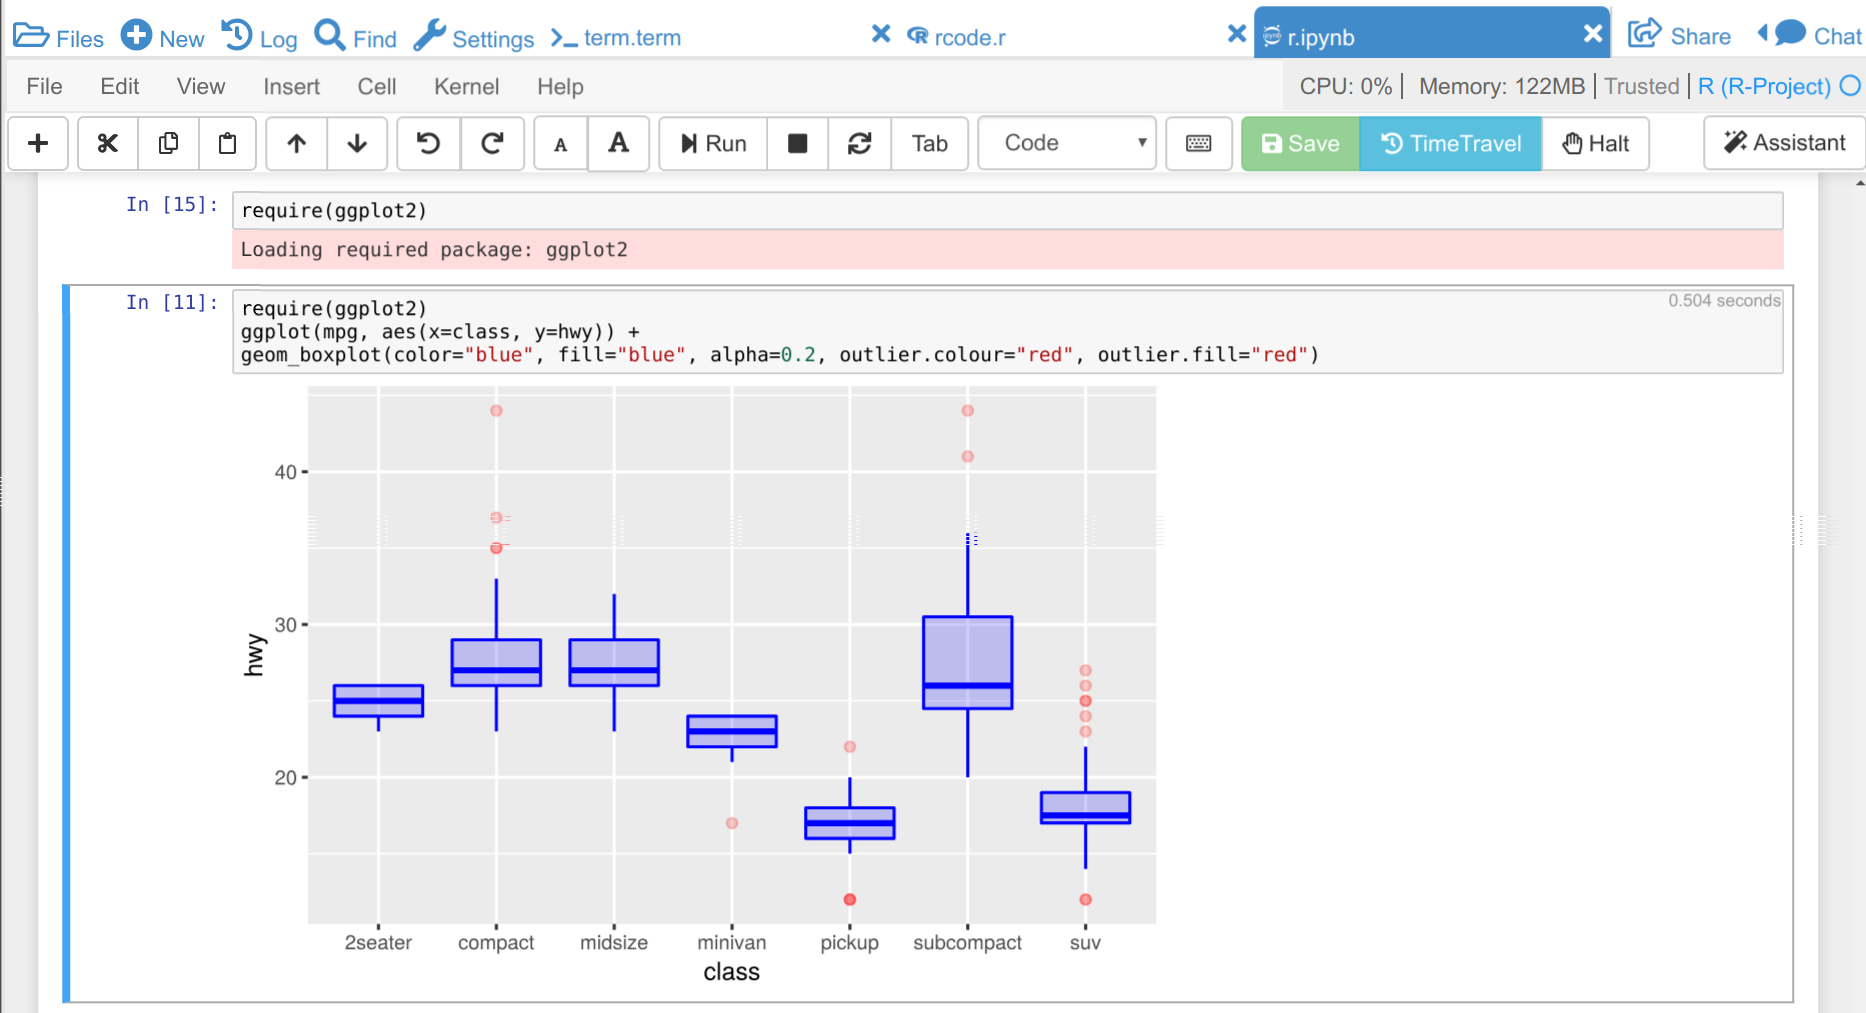Open TimeTravel history
The height and width of the screenshot is (1013, 1866).
tap(1450, 143)
